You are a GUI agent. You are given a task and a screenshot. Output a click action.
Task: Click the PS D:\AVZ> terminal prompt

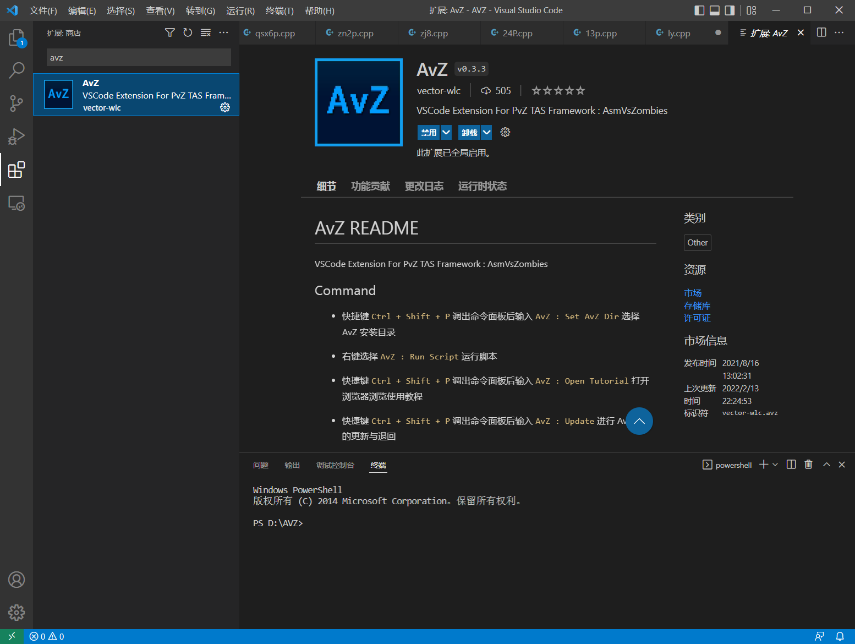pos(278,523)
